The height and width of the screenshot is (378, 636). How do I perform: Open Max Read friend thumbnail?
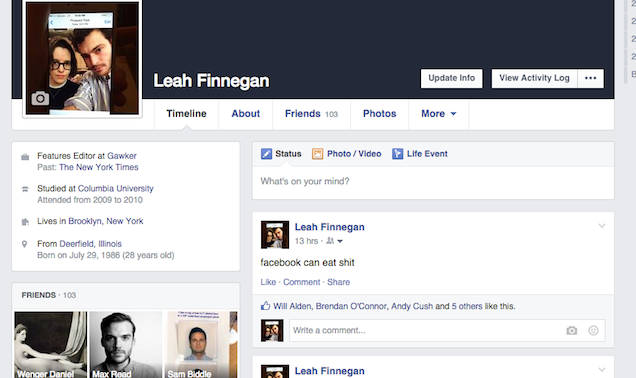click(x=126, y=345)
